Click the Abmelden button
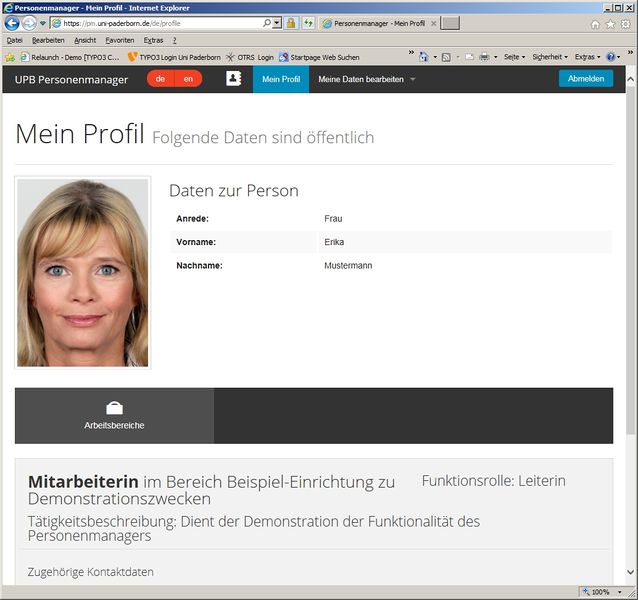The width and height of the screenshot is (638, 600). point(586,79)
